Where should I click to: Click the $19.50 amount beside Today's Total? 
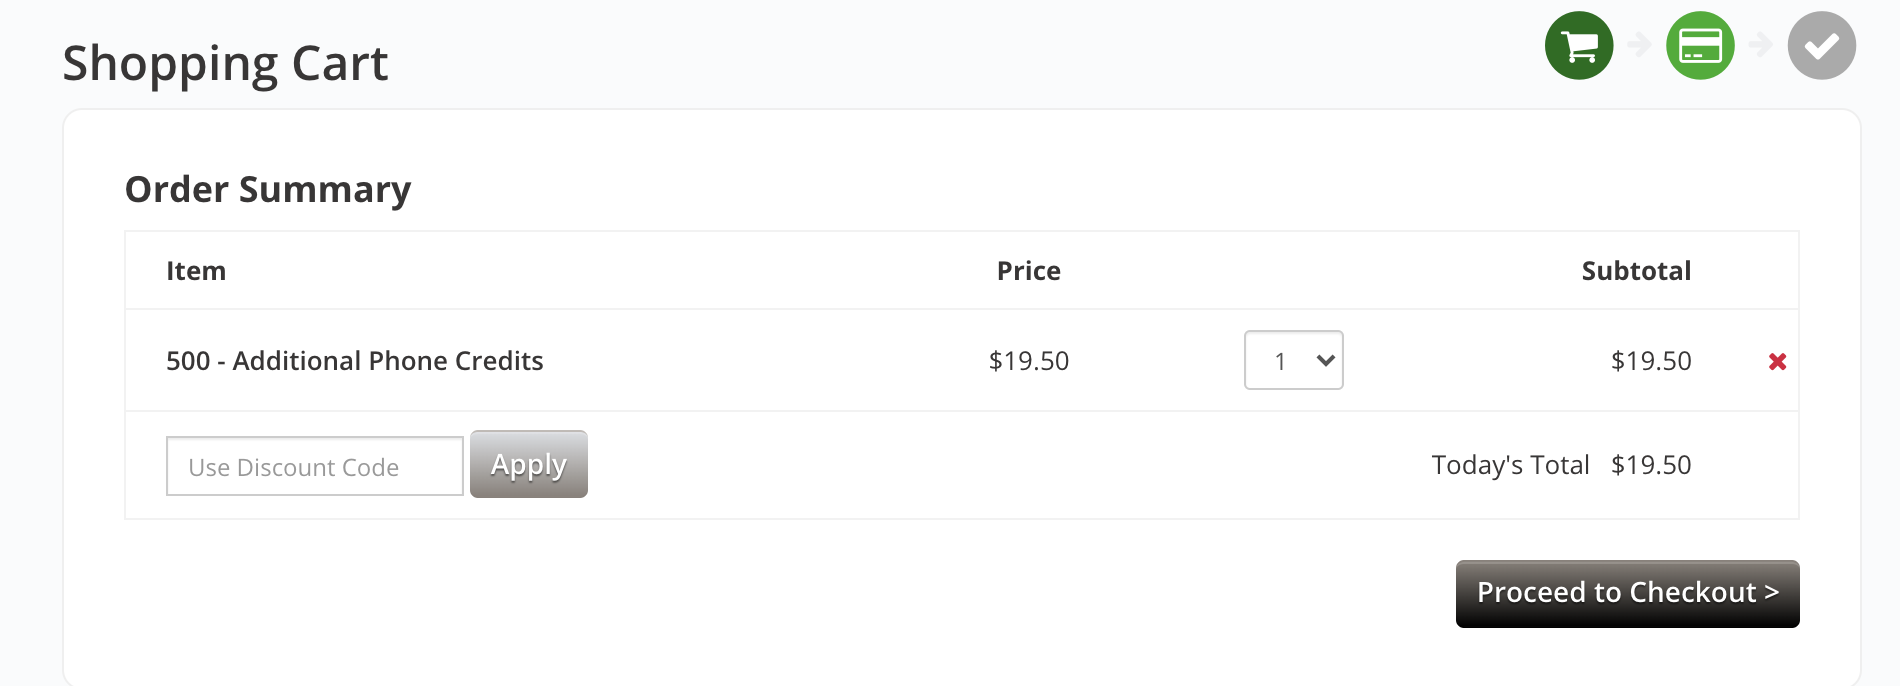click(1651, 465)
